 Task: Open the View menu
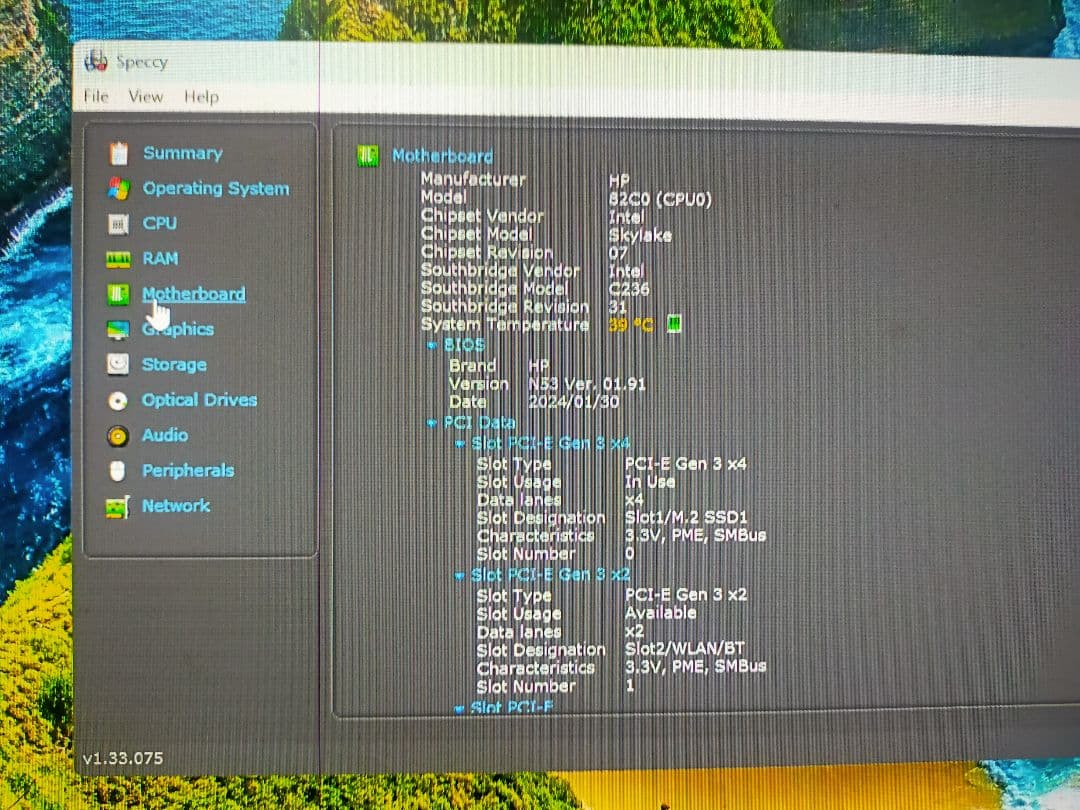pyautogui.click(x=146, y=96)
